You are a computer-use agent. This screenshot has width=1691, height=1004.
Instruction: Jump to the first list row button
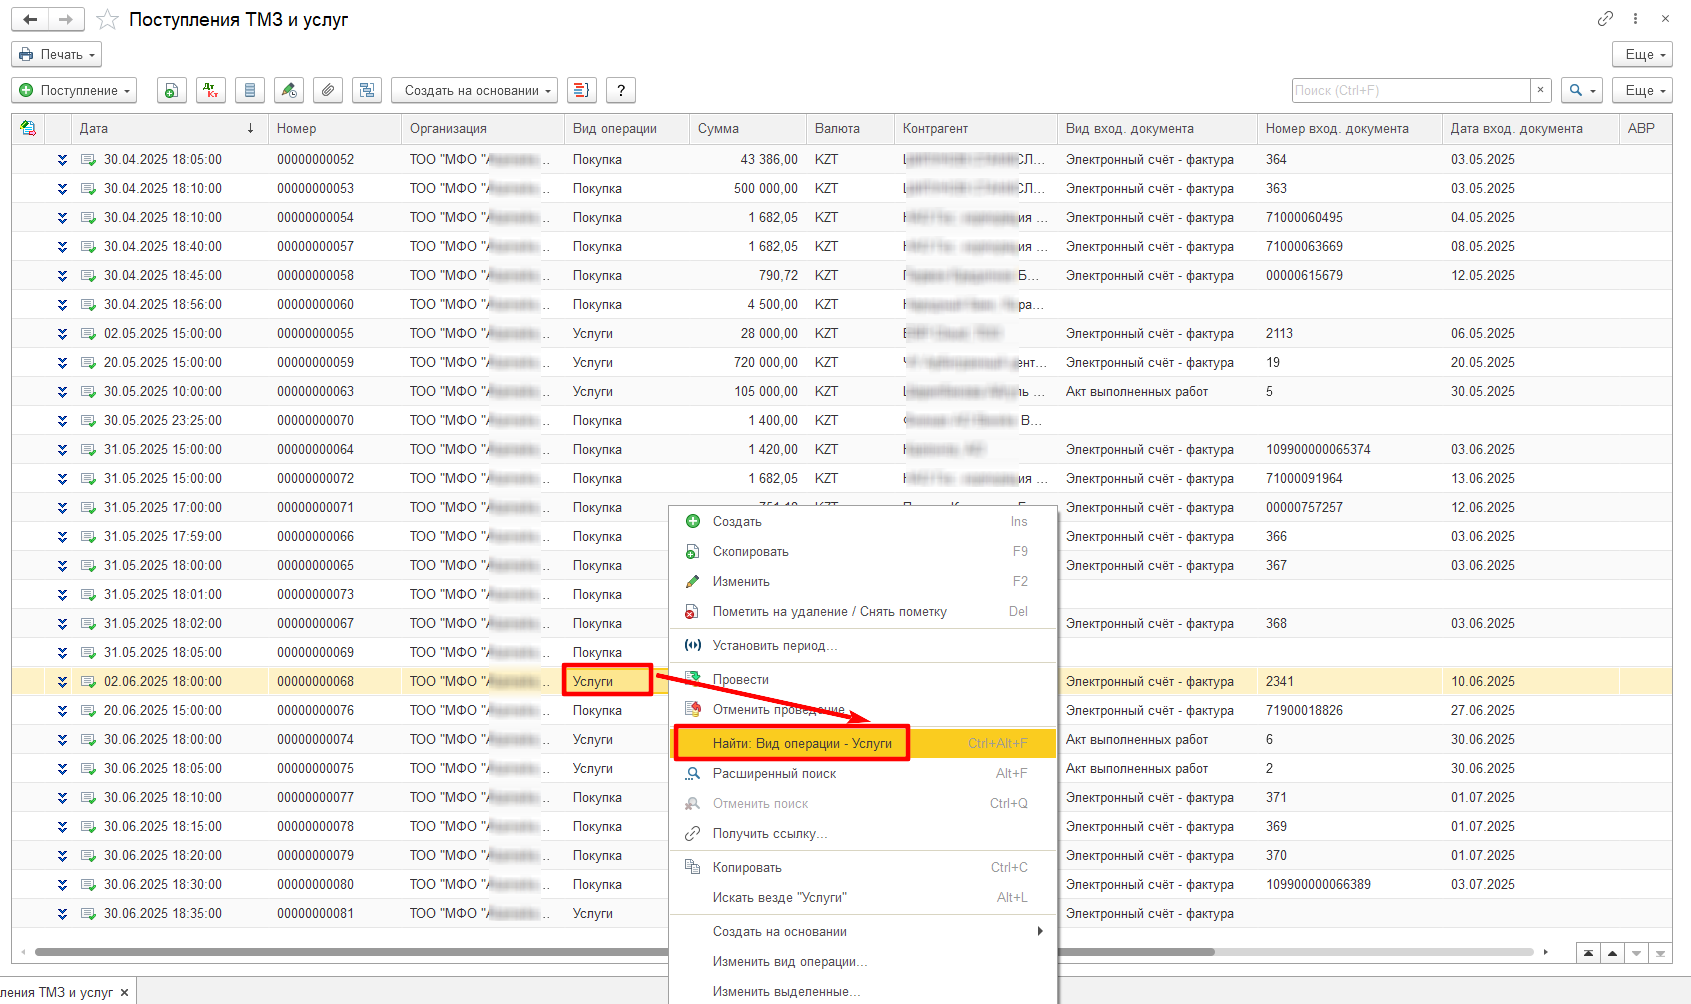pos(1588,953)
